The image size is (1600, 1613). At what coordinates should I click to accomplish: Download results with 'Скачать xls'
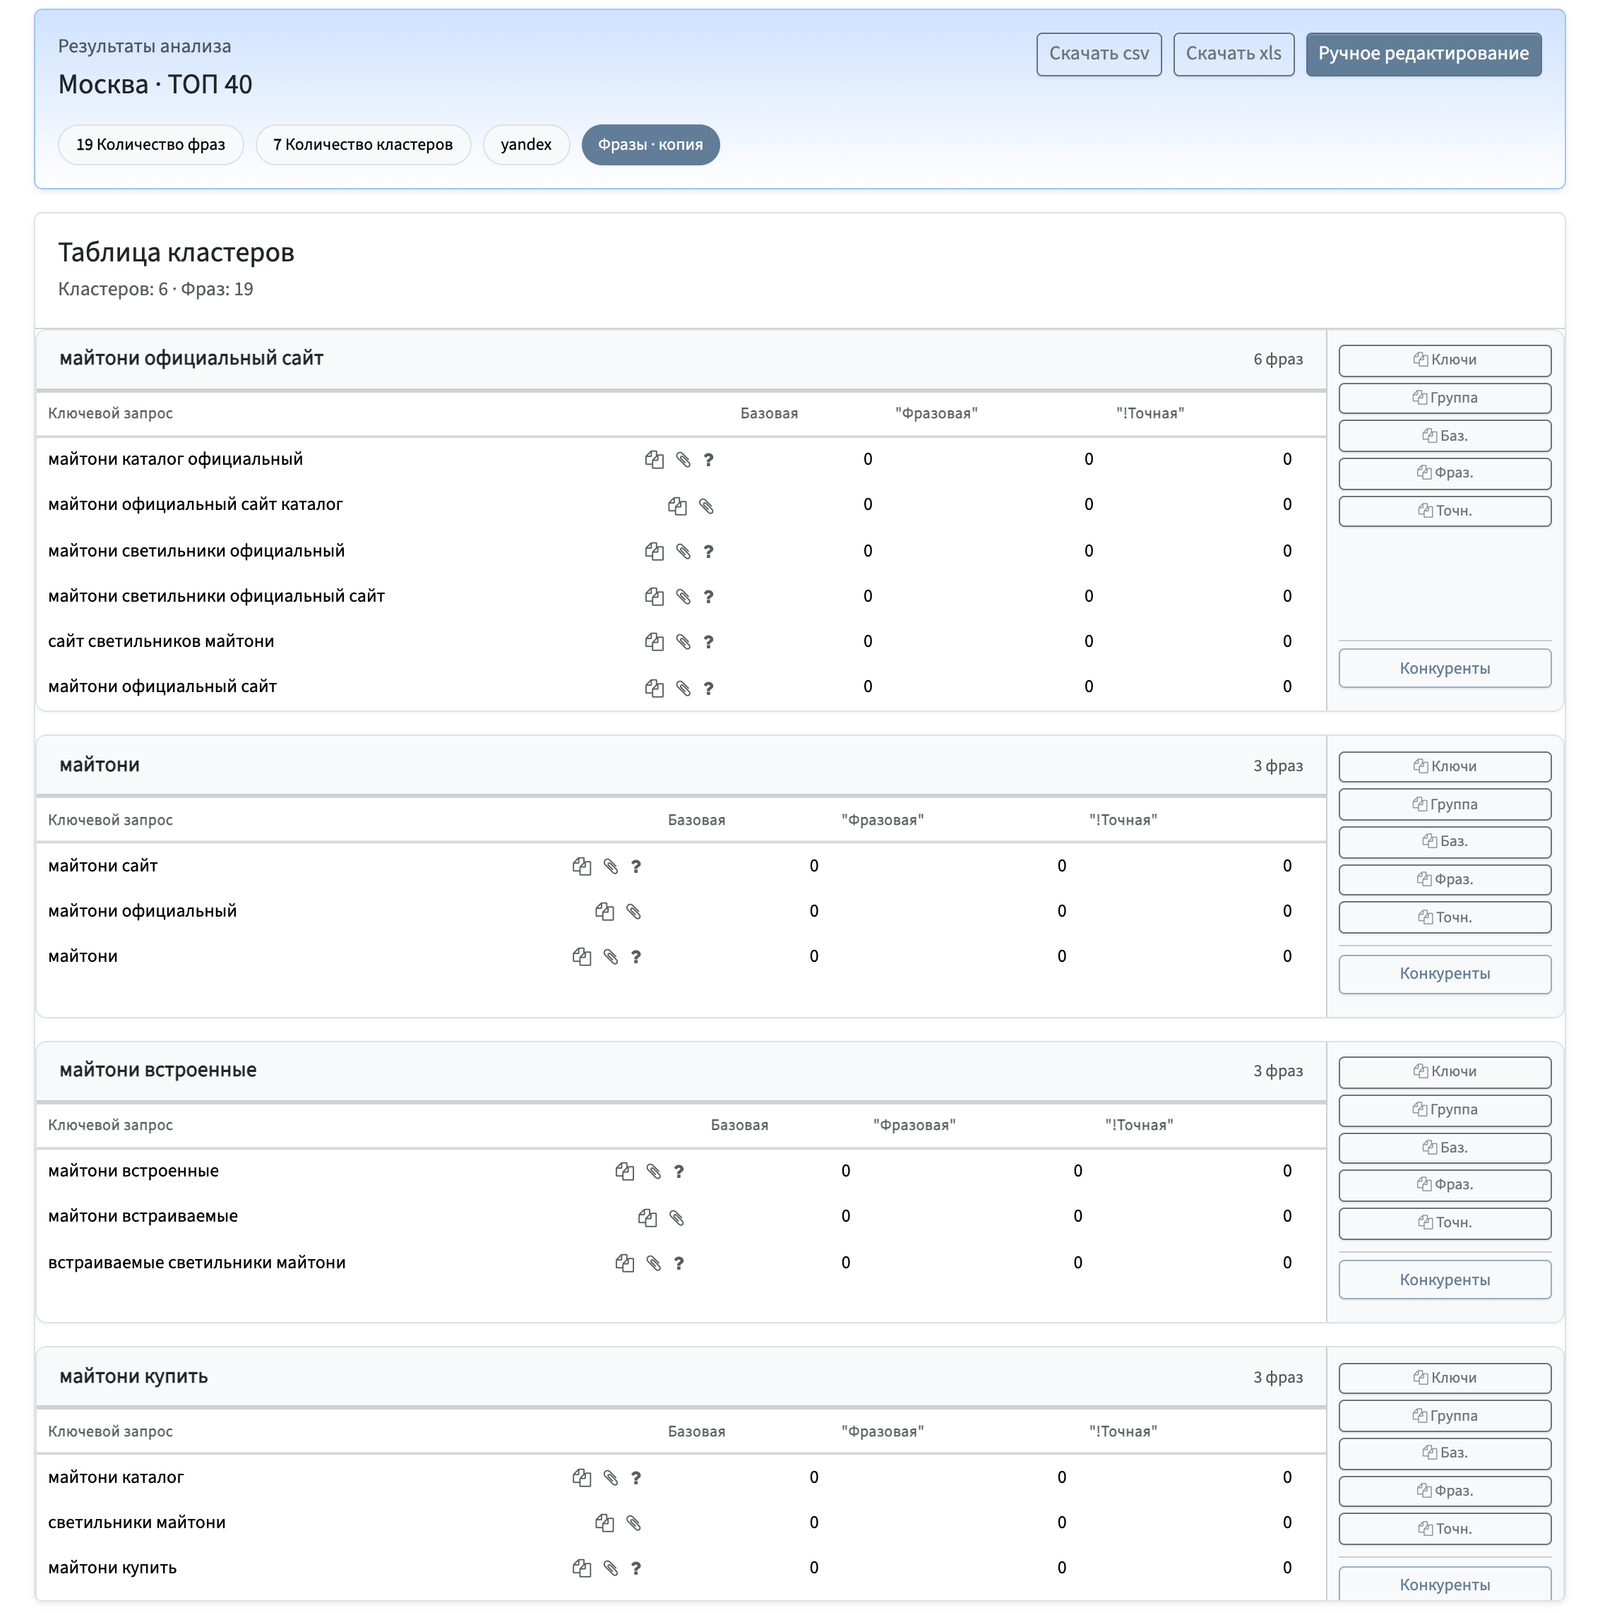[1234, 54]
